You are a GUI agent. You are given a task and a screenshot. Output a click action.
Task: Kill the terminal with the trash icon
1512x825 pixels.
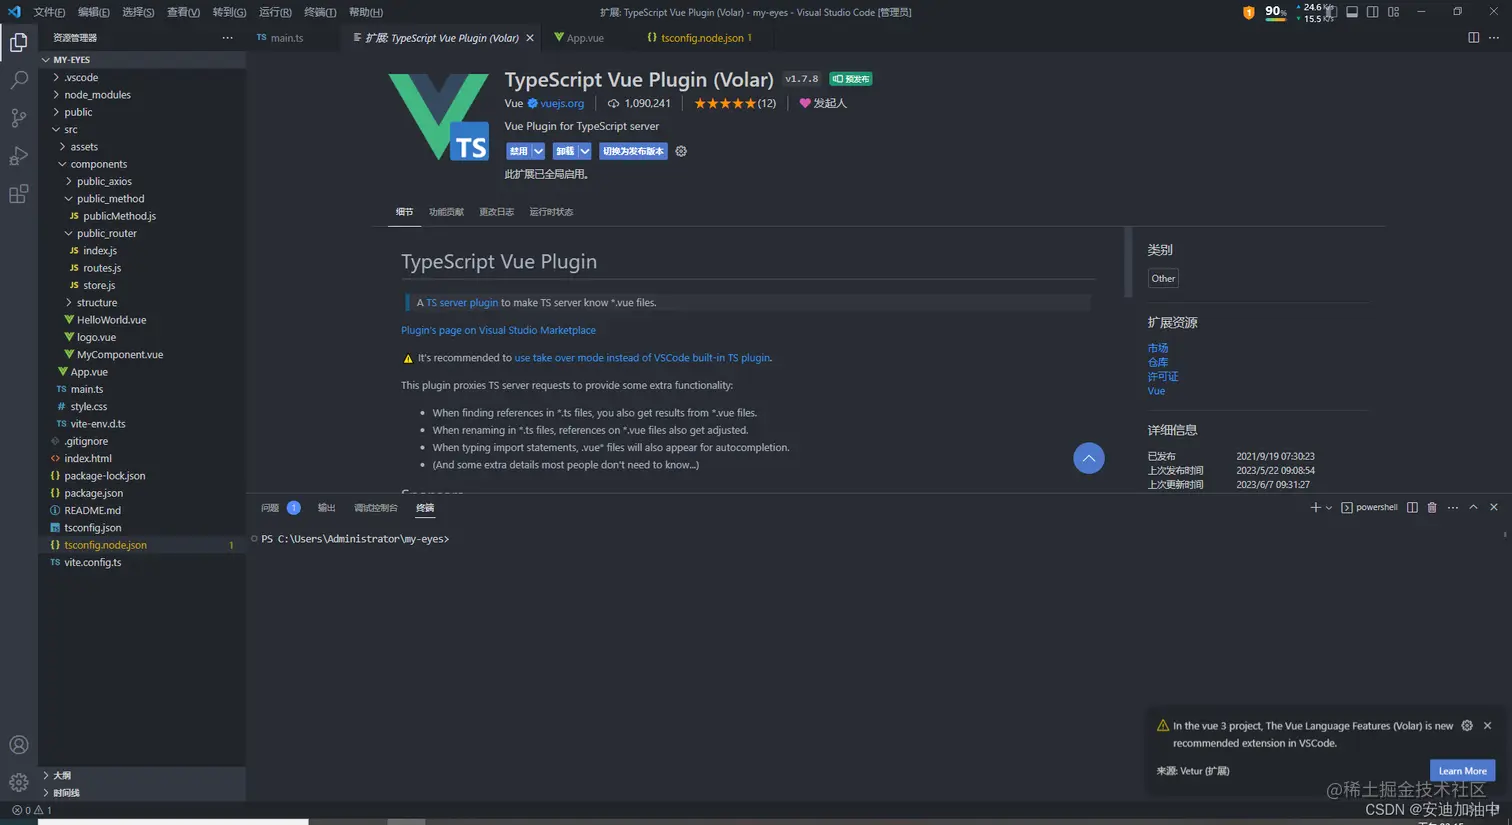pos(1432,508)
